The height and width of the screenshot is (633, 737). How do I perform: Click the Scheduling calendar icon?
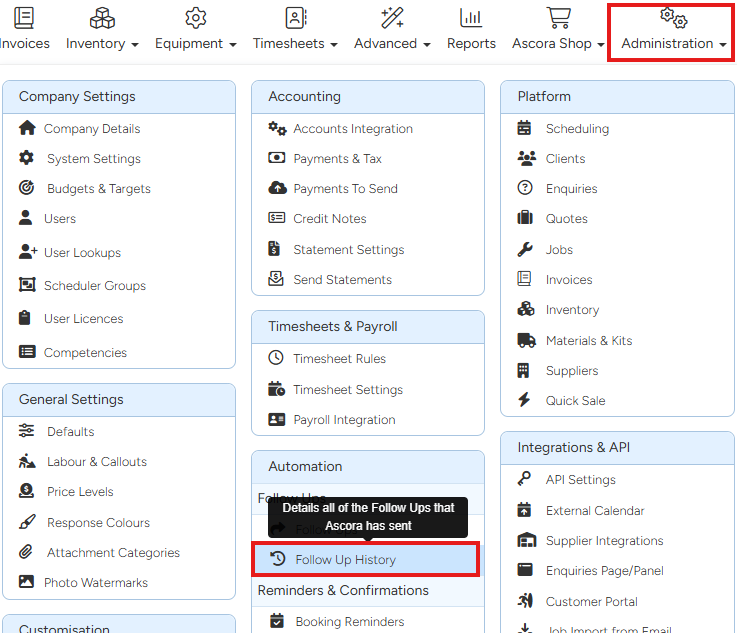pyautogui.click(x=525, y=128)
